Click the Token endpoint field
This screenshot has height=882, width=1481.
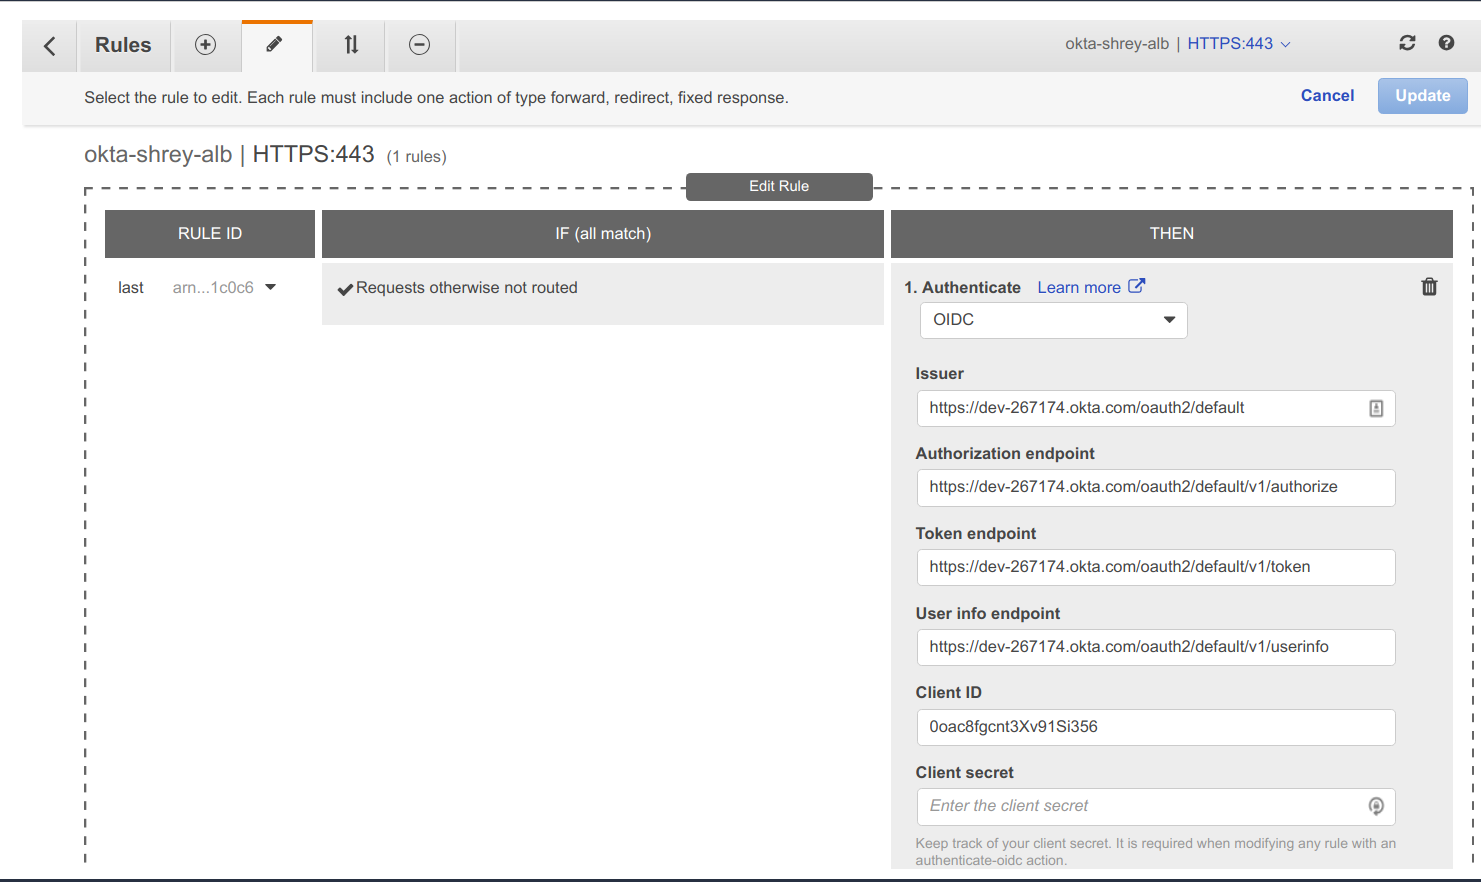click(x=1155, y=567)
